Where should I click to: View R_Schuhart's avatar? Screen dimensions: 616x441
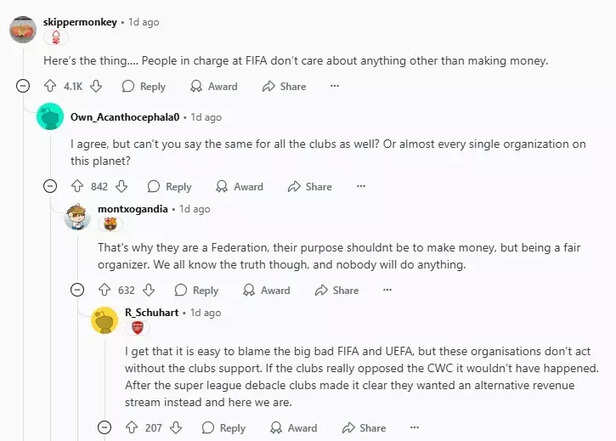point(105,320)
